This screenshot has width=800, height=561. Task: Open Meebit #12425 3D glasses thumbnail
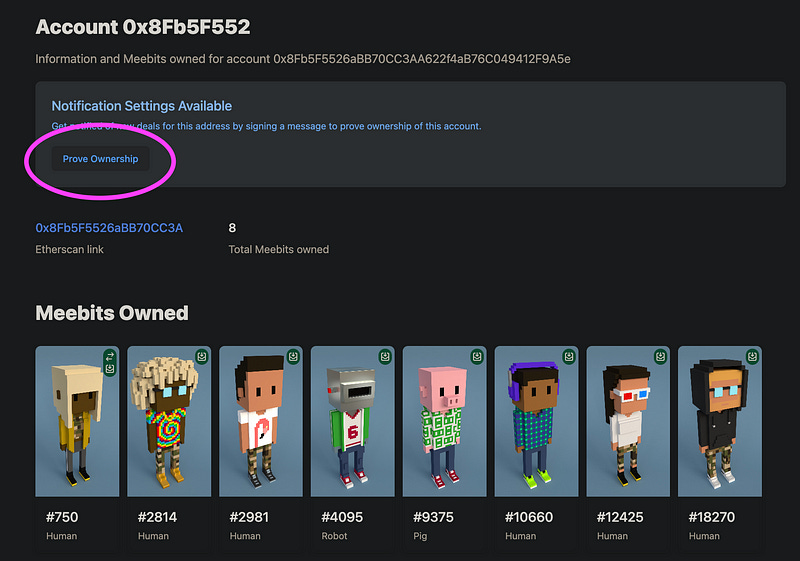(x=628, y=421)
